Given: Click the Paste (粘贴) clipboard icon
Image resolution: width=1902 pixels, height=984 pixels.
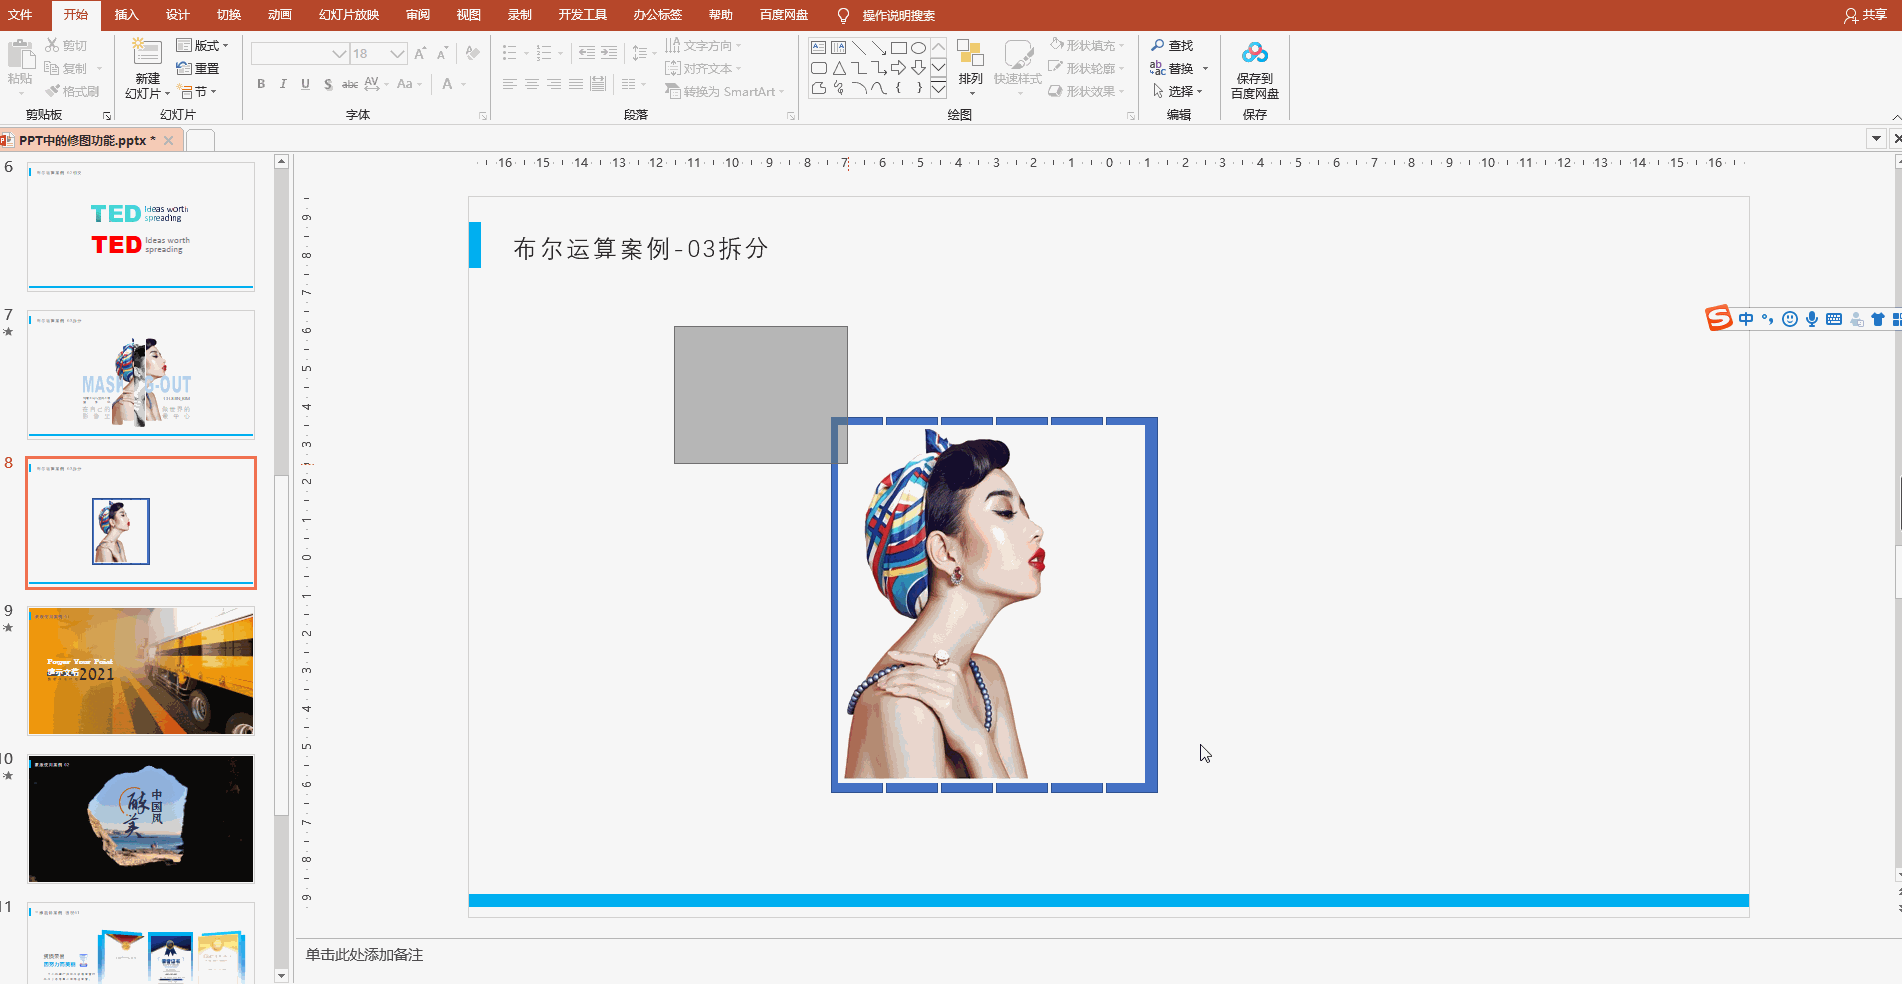Looking at the screenshot, I should click(x=20, y=54).
